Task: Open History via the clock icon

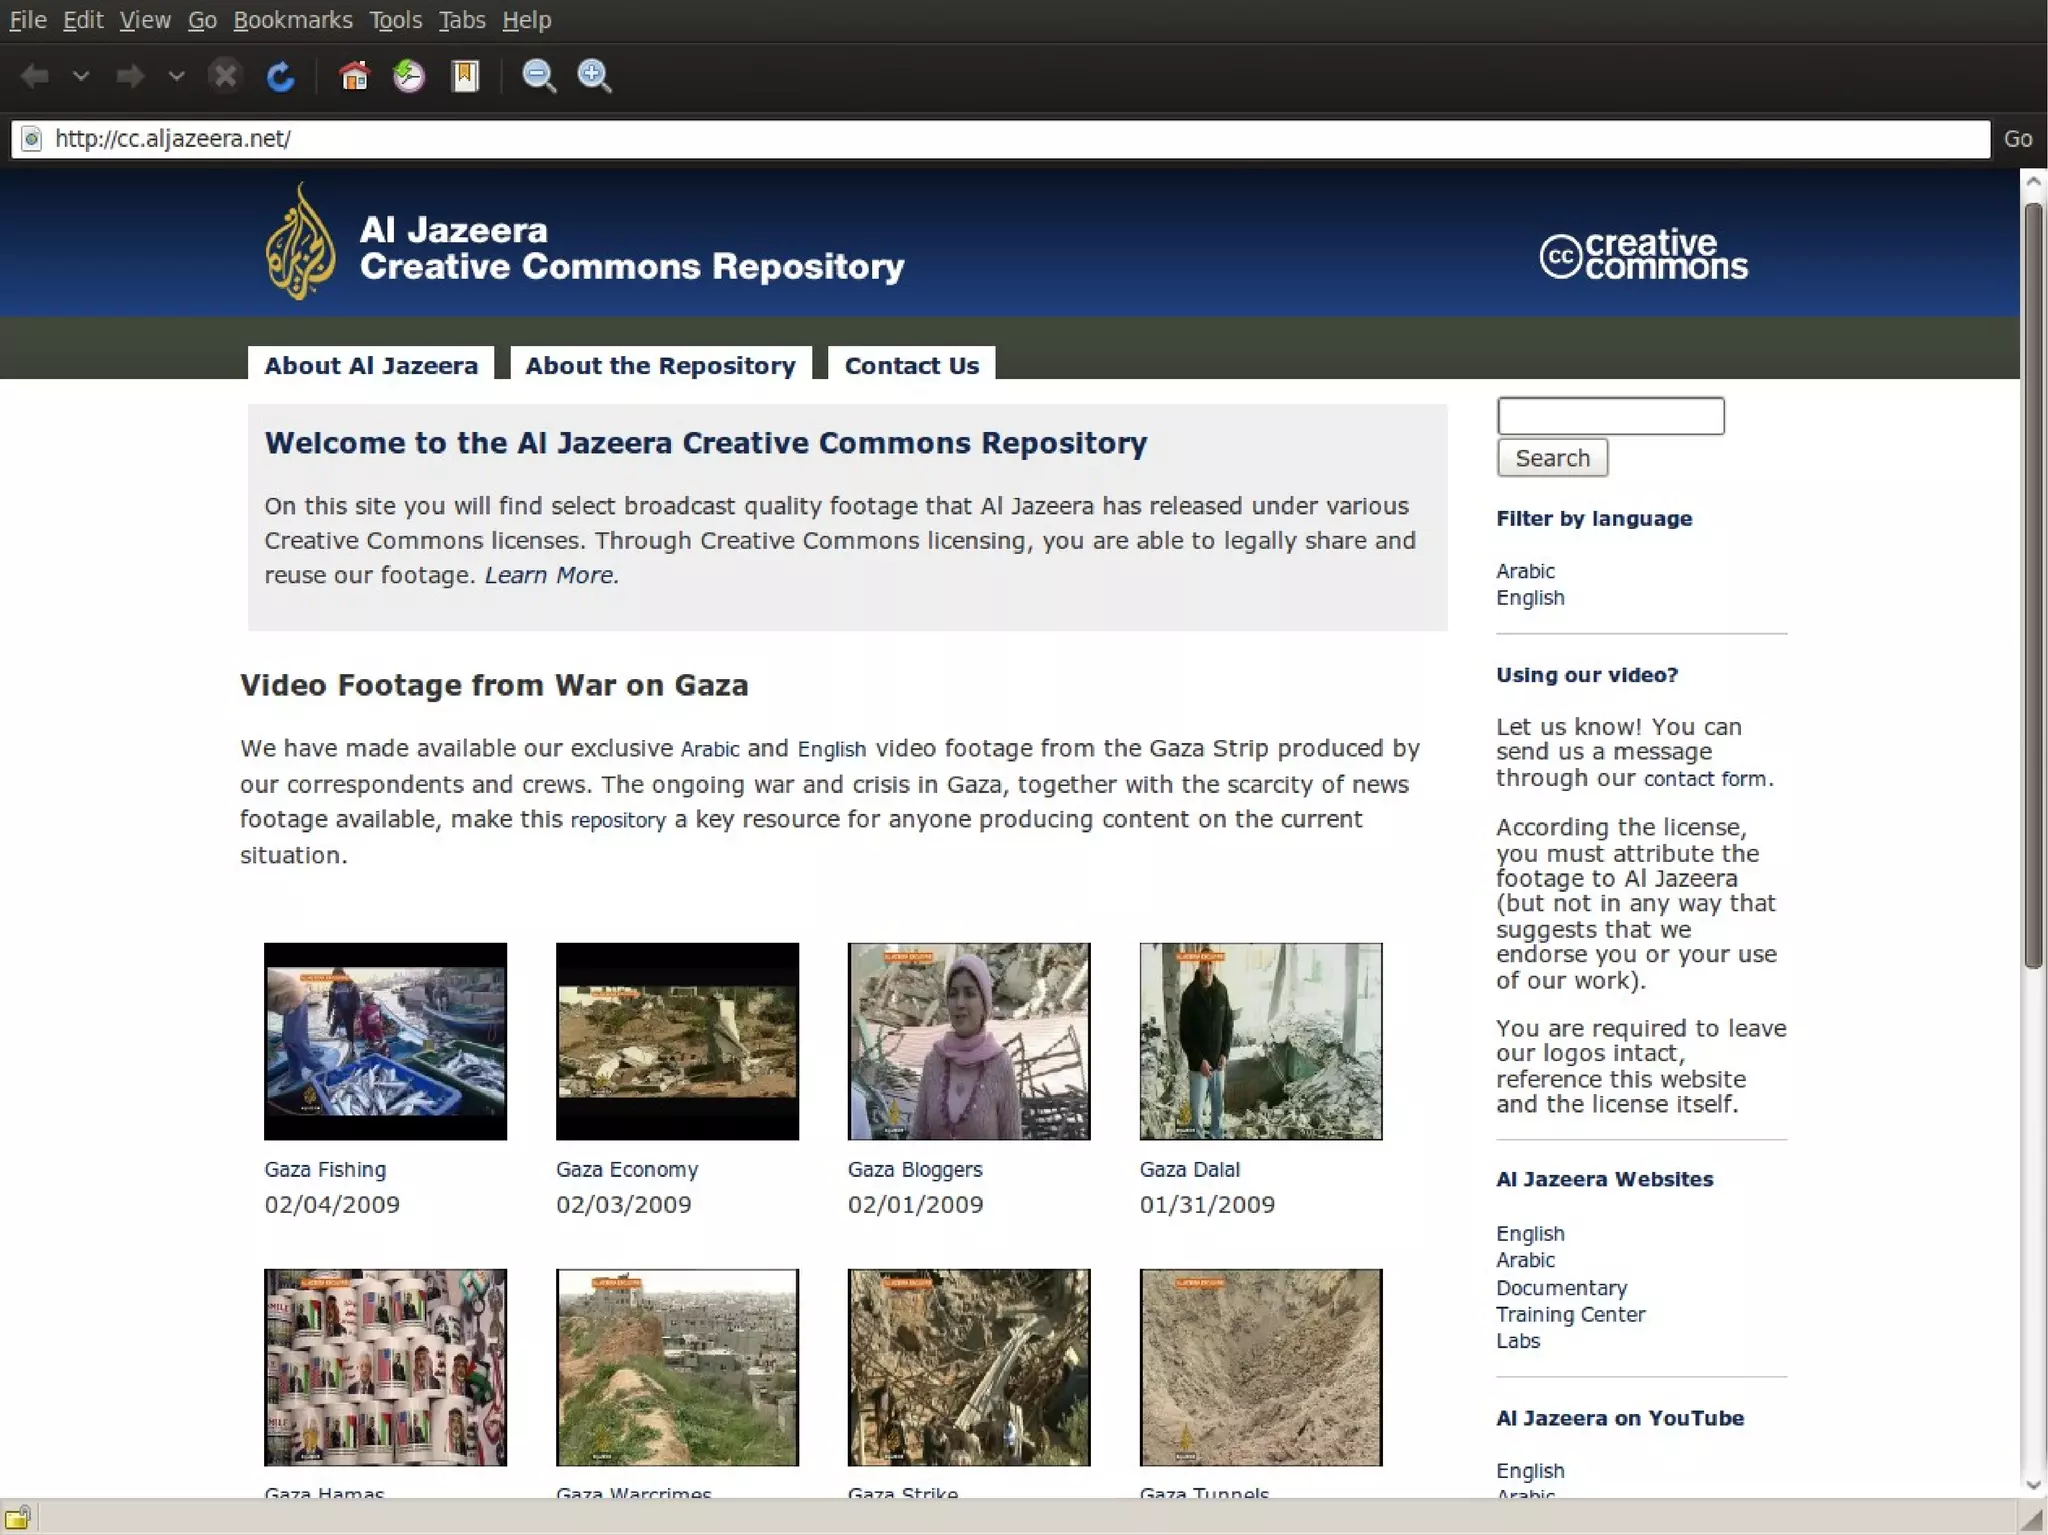Action: coord(409,76)
